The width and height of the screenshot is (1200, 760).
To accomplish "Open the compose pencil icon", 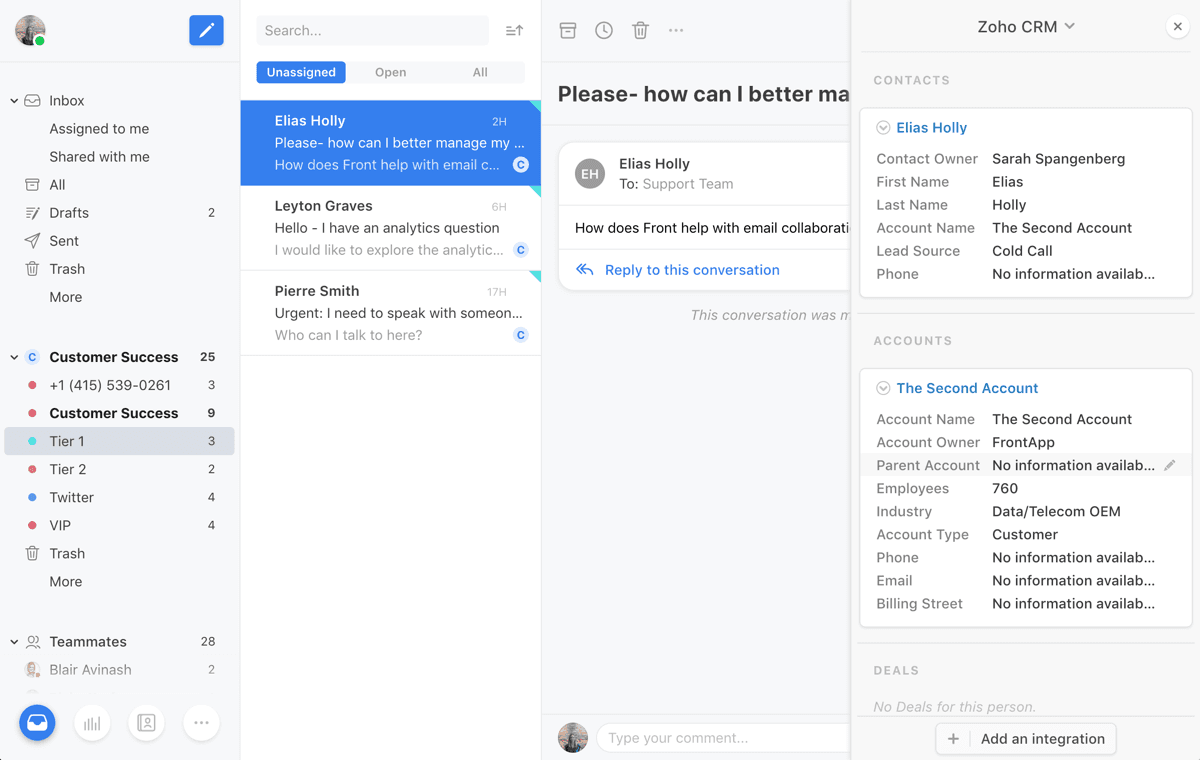I will [206, 30].
